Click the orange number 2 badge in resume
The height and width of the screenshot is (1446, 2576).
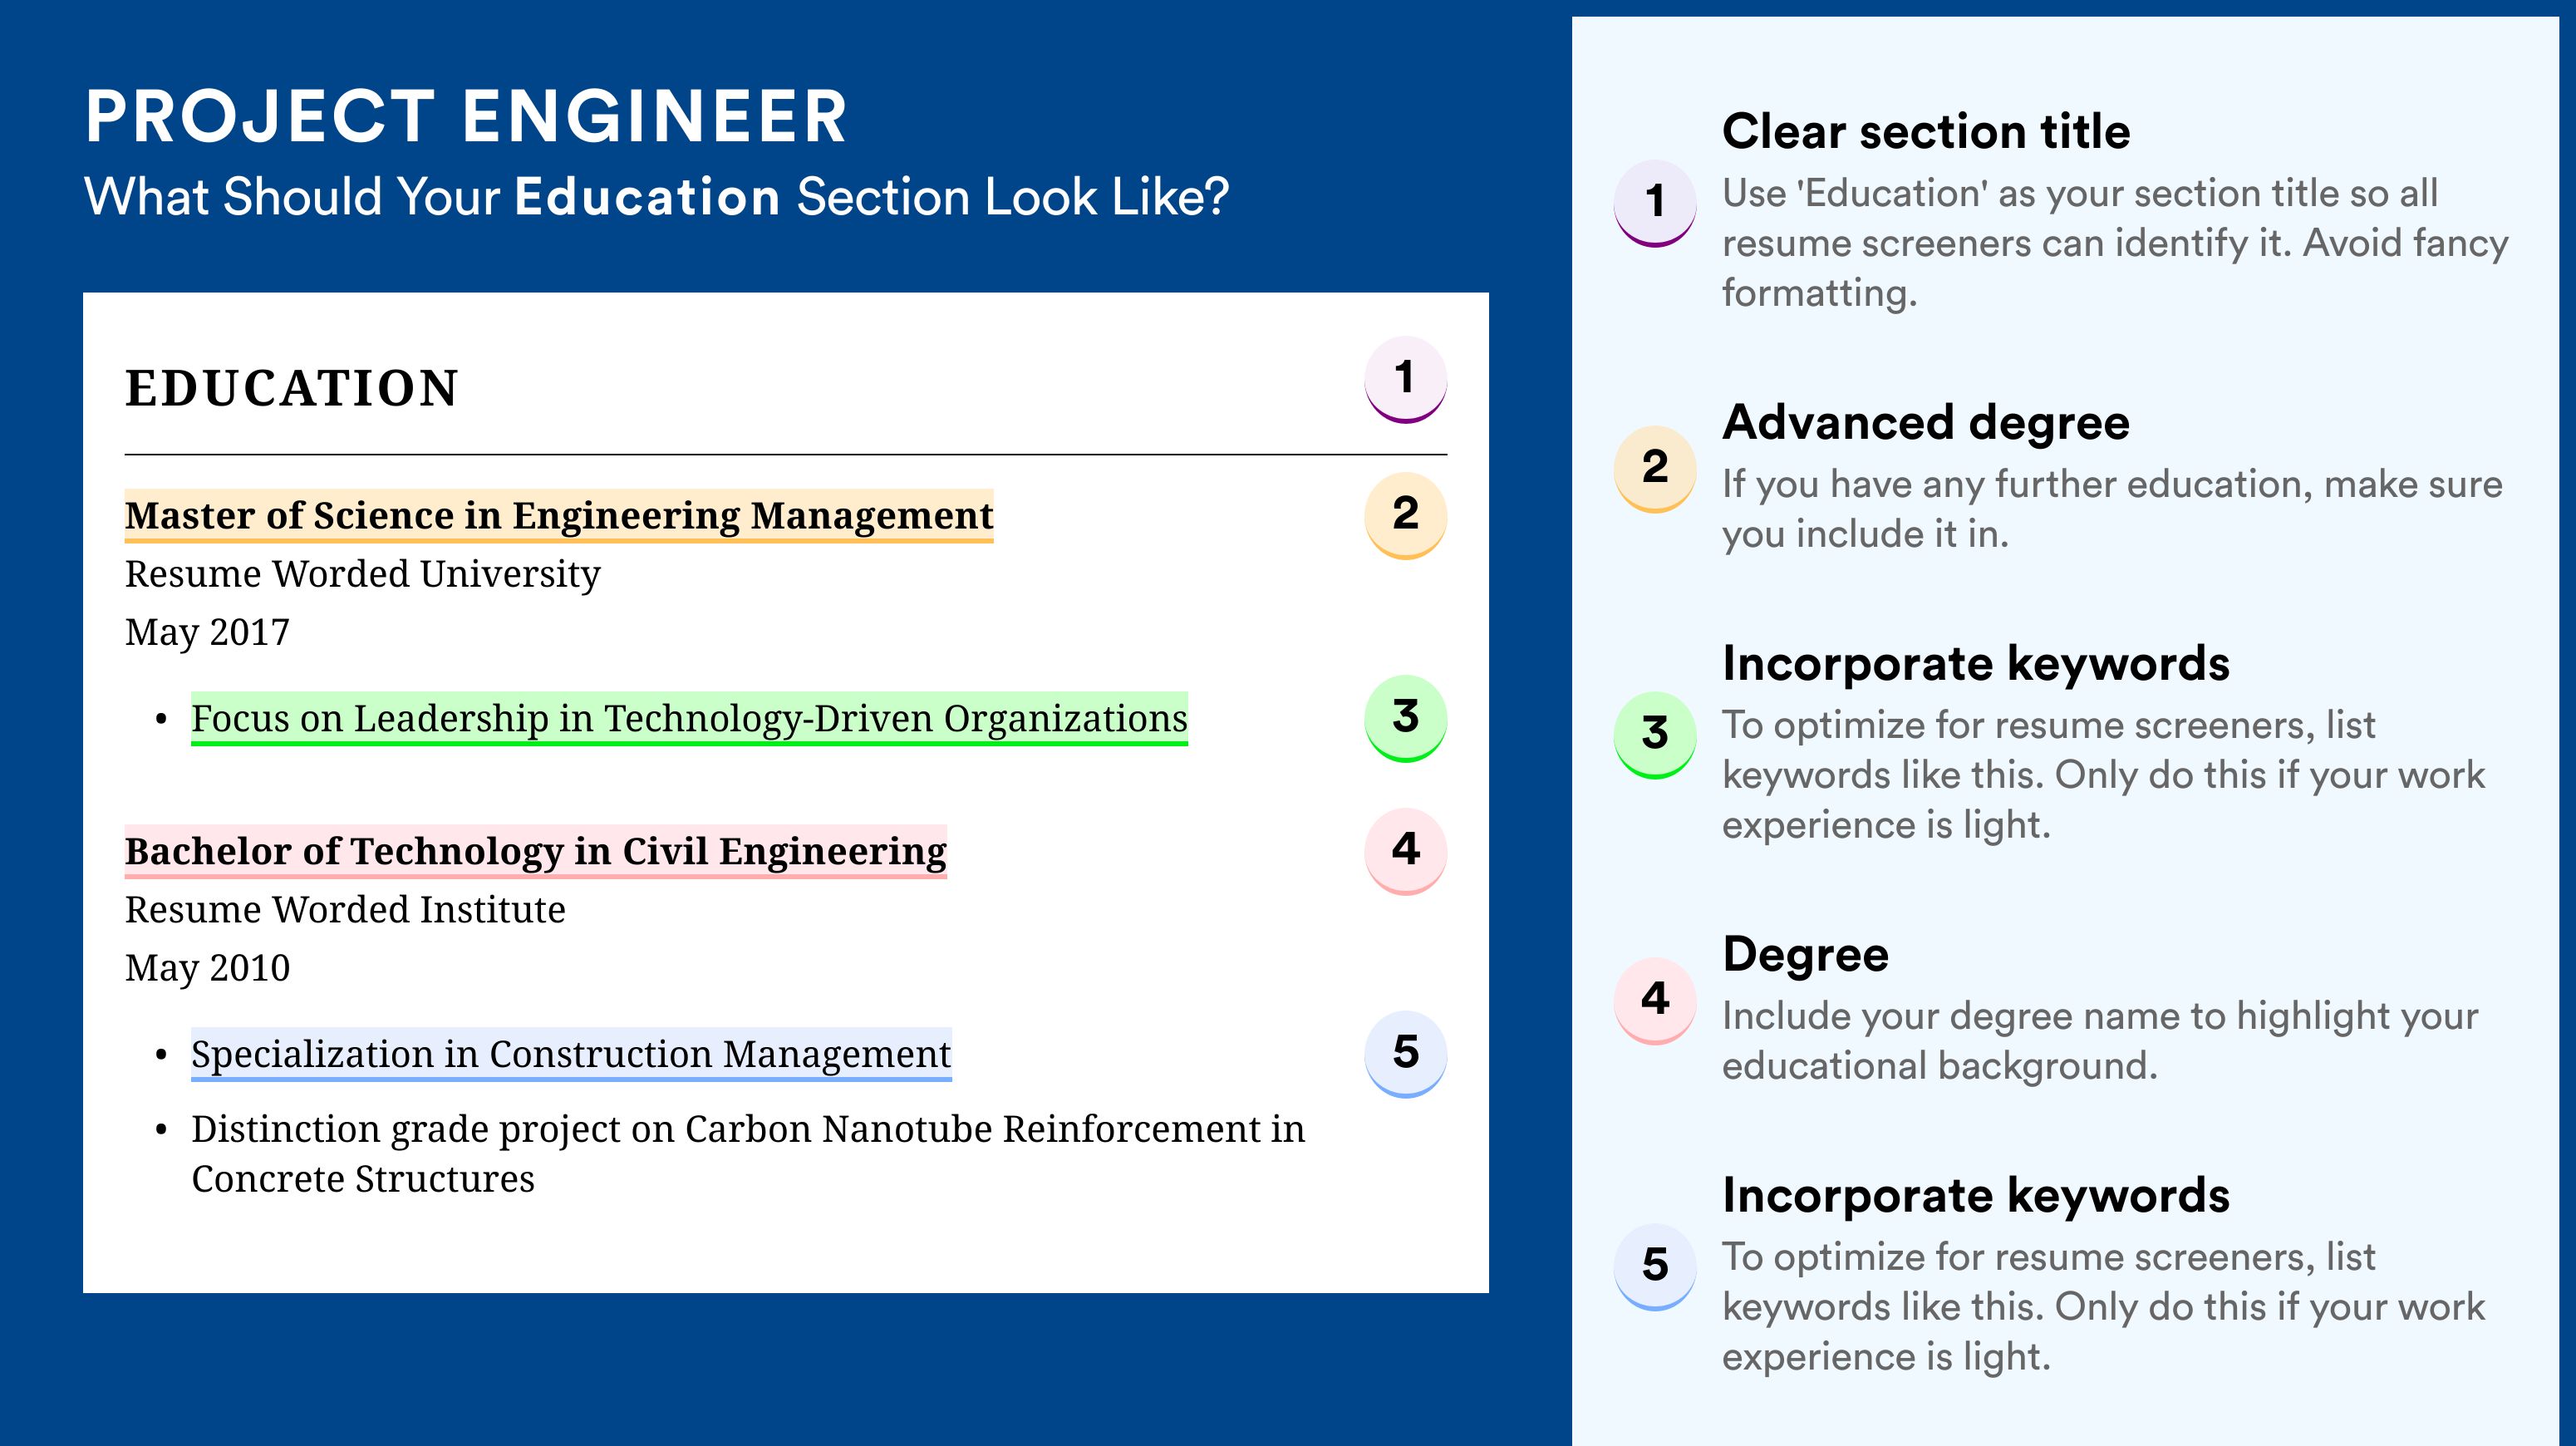click(1405, 514)
